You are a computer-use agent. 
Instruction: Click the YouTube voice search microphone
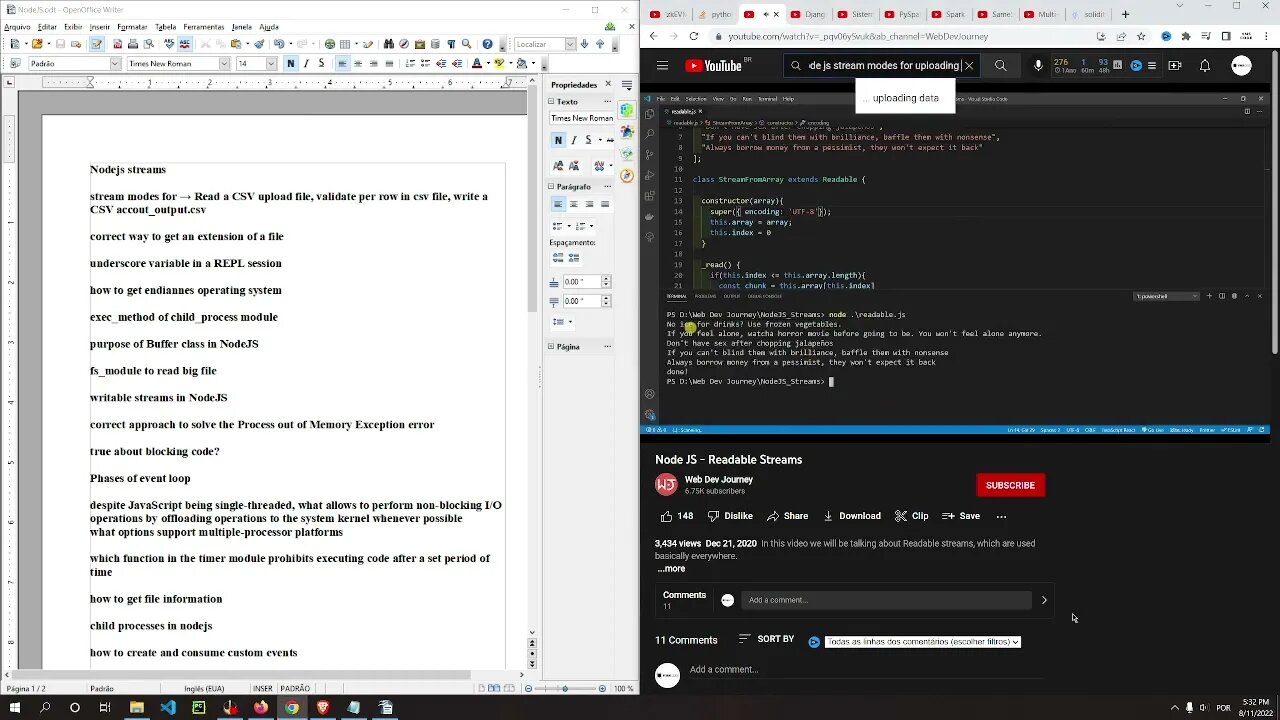point(1038,66)
